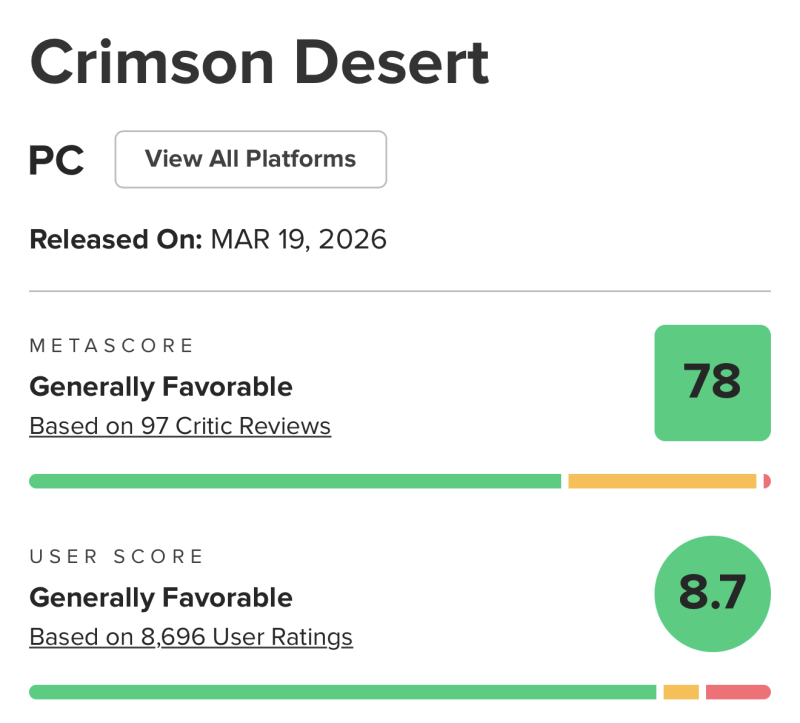The height and width of the screenshot is (723, 800).
Task: Select red negative segment of Metascore bar
Action: tap(767, 481)
